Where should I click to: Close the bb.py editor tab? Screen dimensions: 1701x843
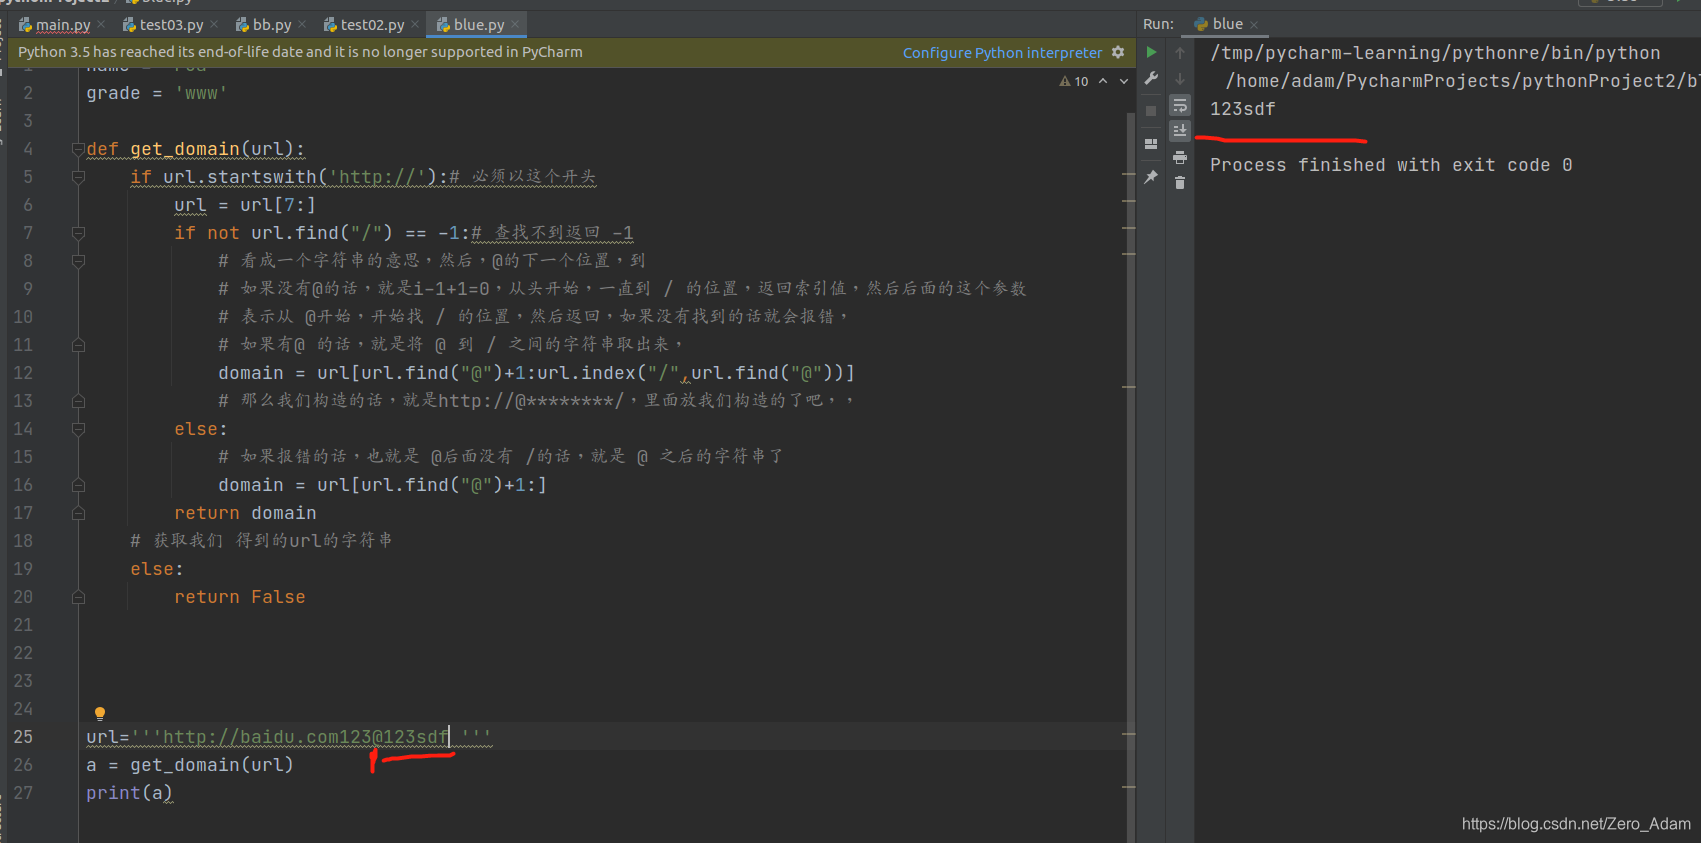302,24
